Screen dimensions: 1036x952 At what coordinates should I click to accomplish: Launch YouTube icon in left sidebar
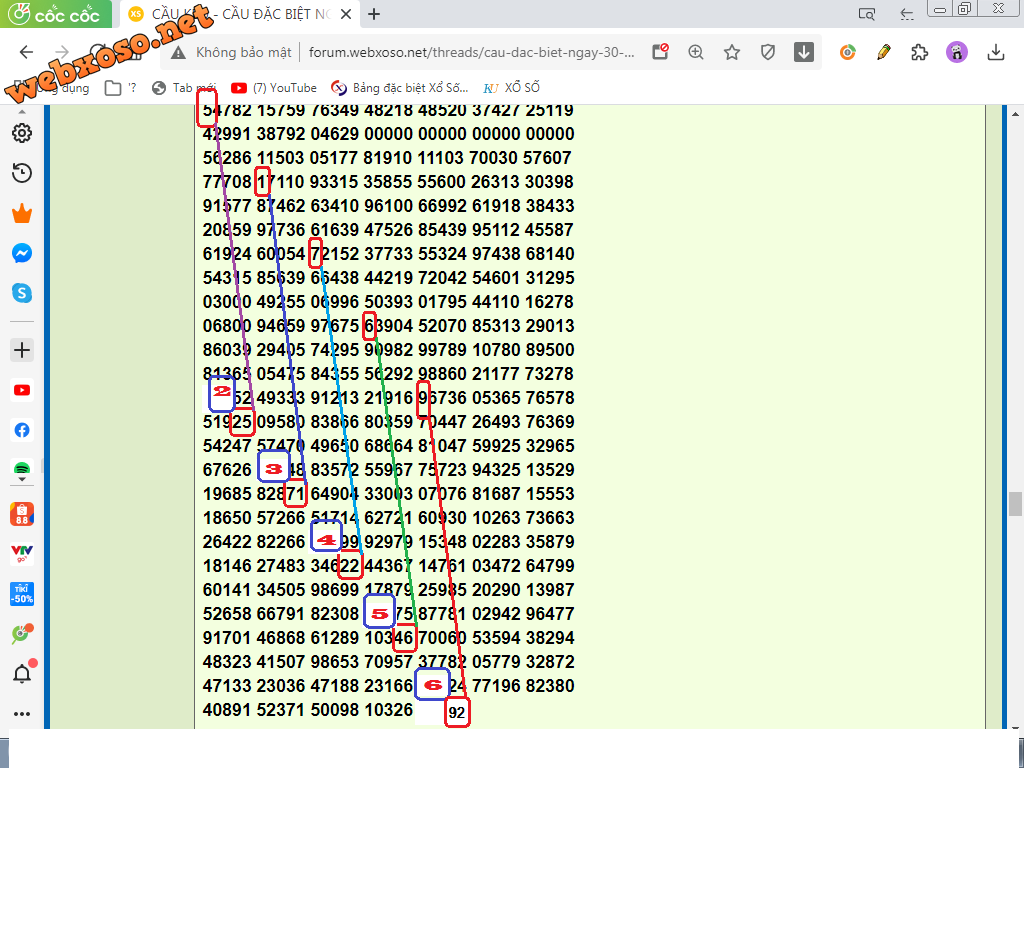tap(22, 391)
